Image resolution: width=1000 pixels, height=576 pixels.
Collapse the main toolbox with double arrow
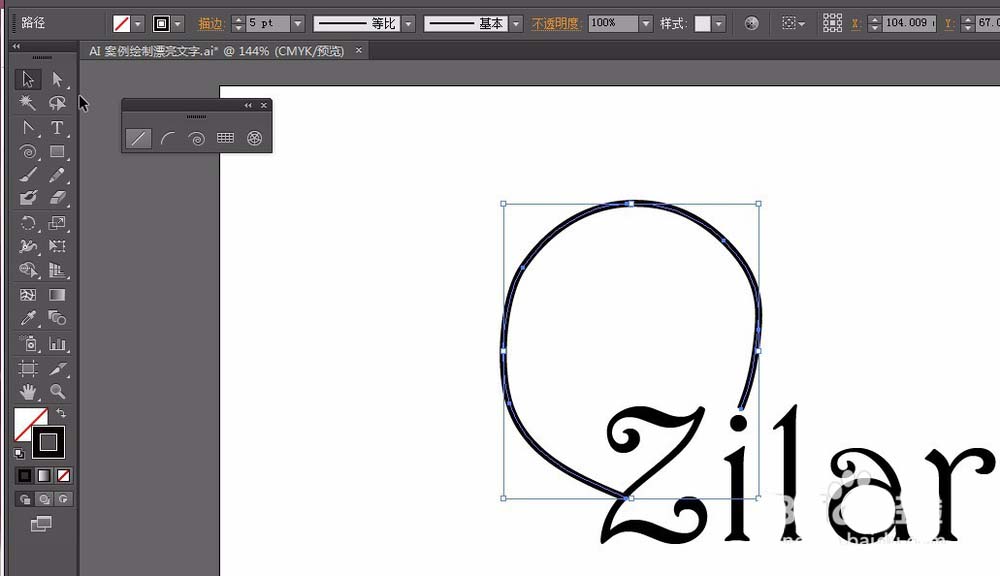16,46
